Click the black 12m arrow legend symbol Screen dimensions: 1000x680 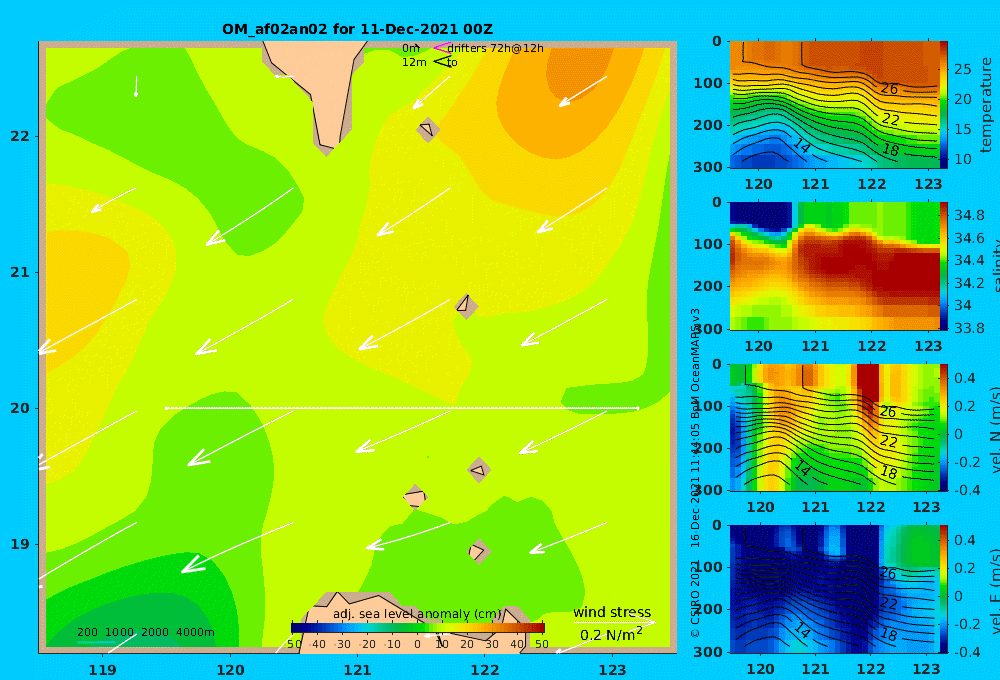tap(441, 62)
